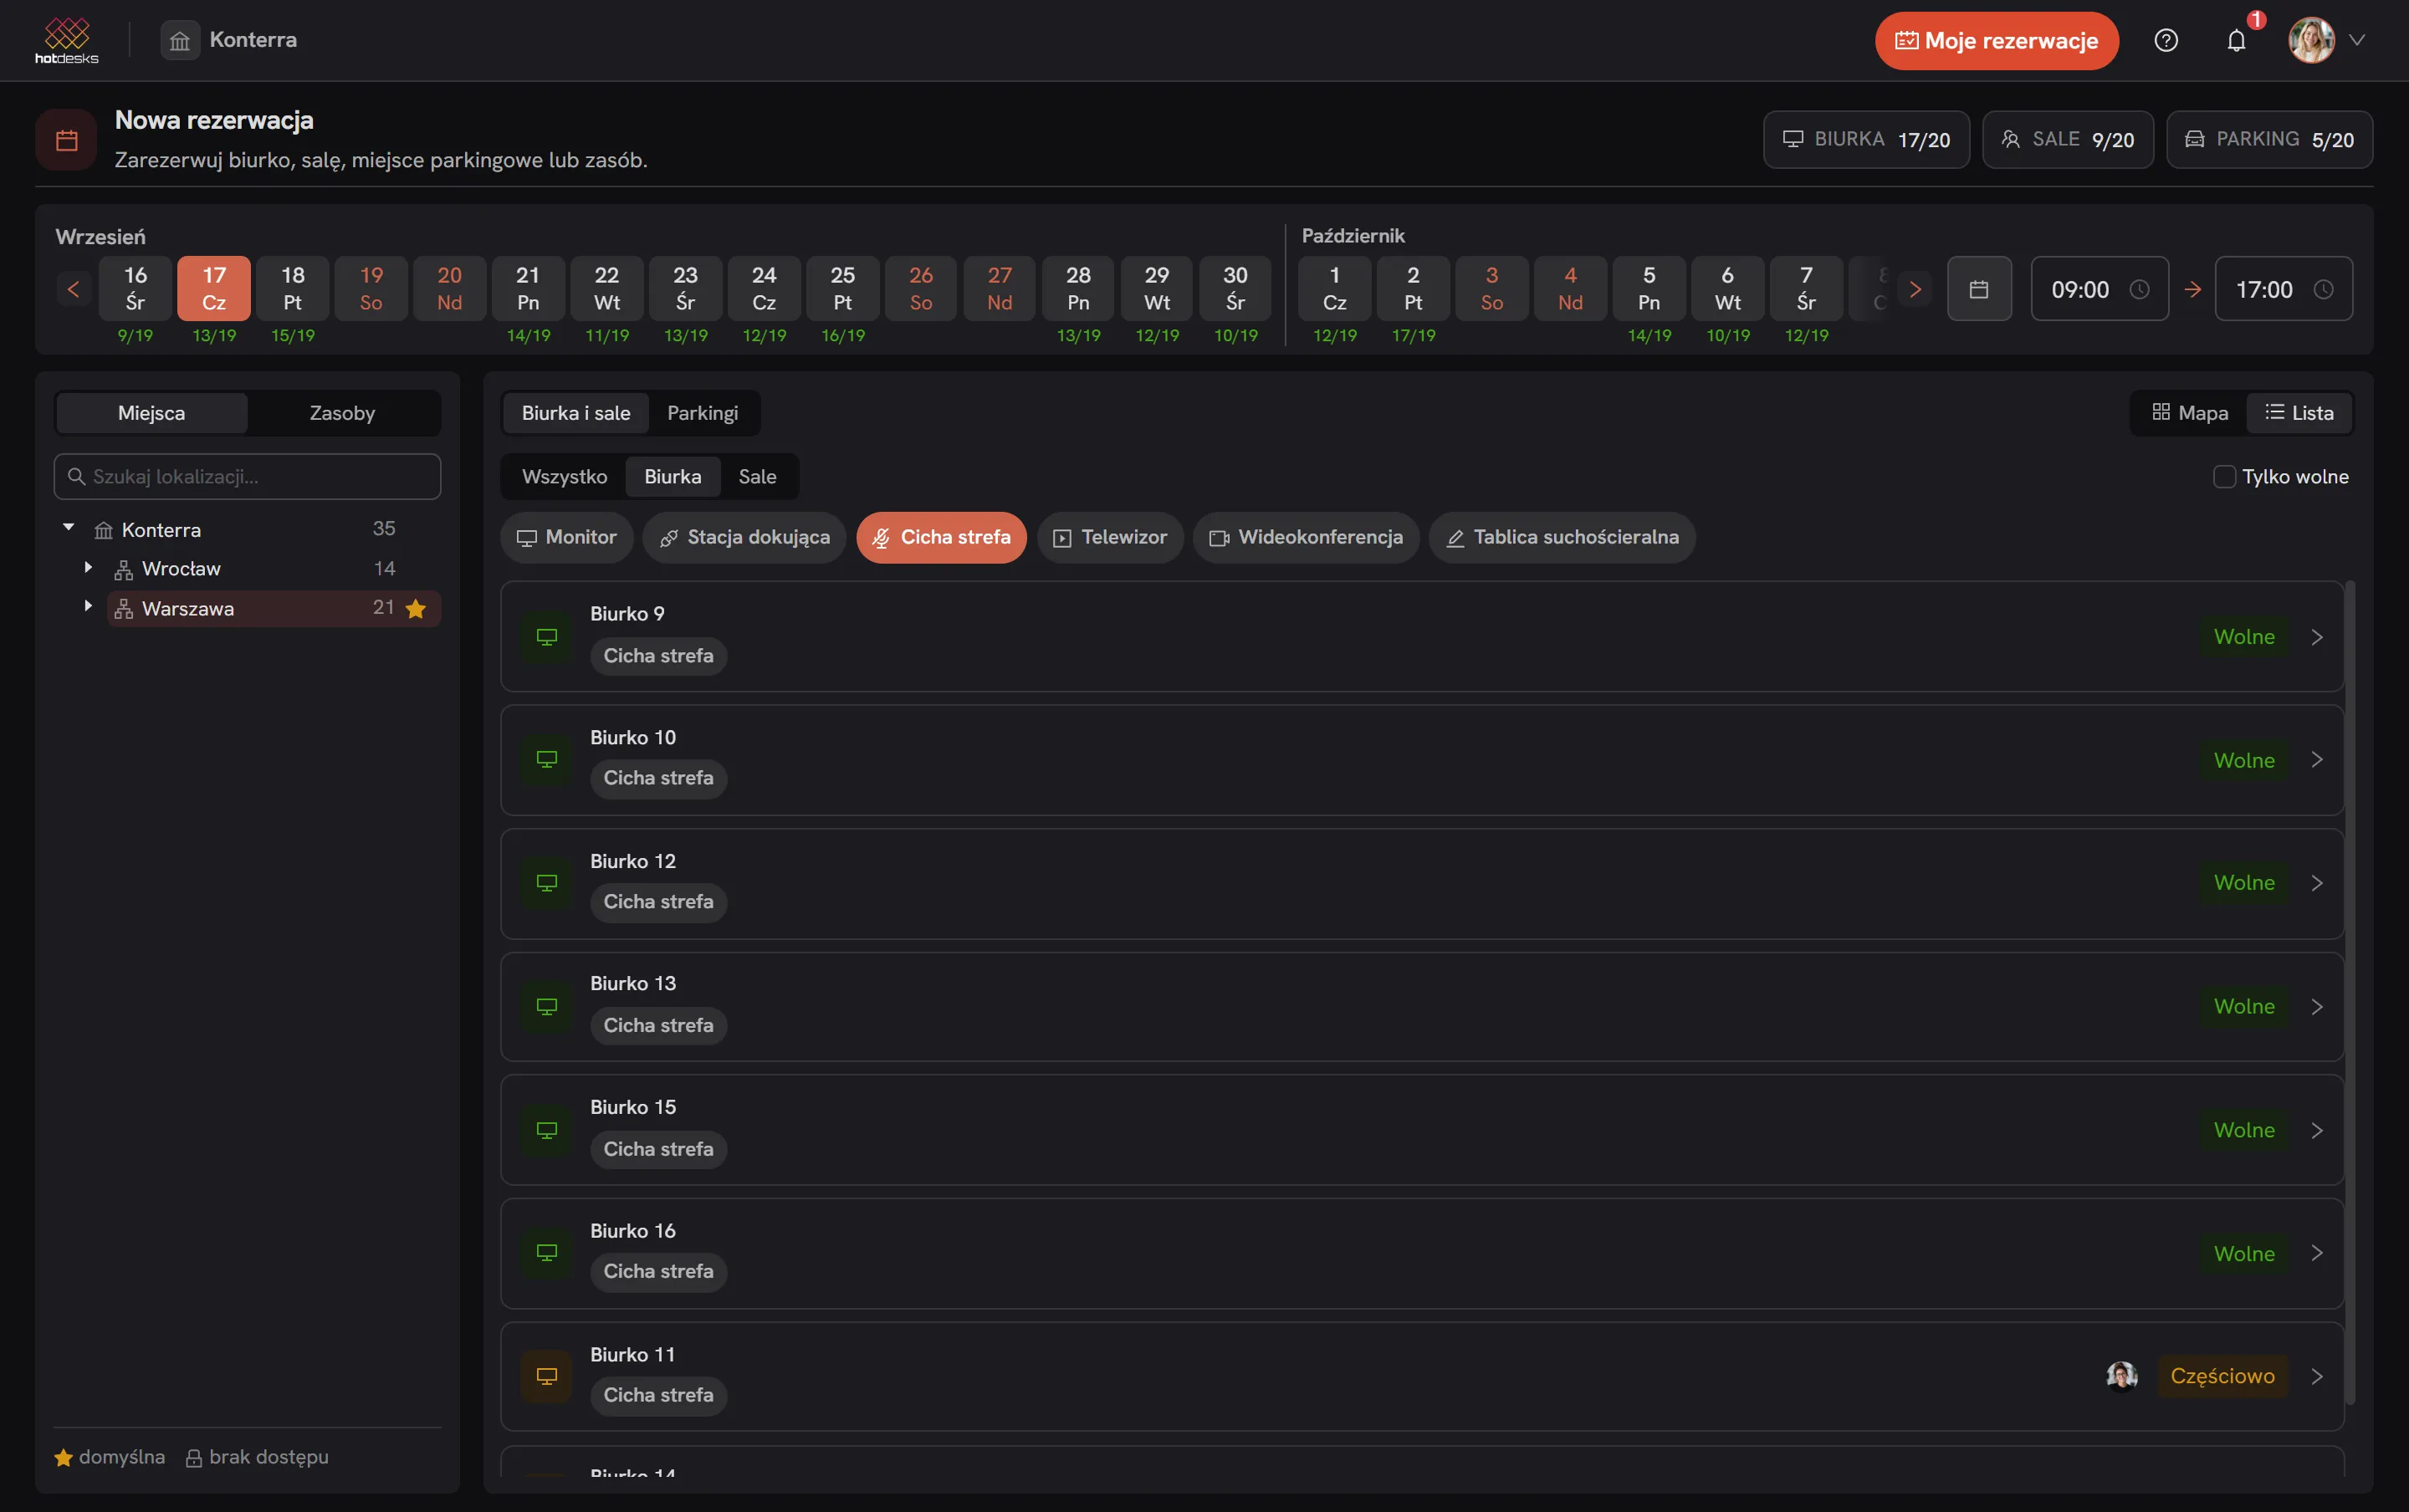
Task: Select date 2 Pt in Październik
Action: click(x=1413, y=288)
